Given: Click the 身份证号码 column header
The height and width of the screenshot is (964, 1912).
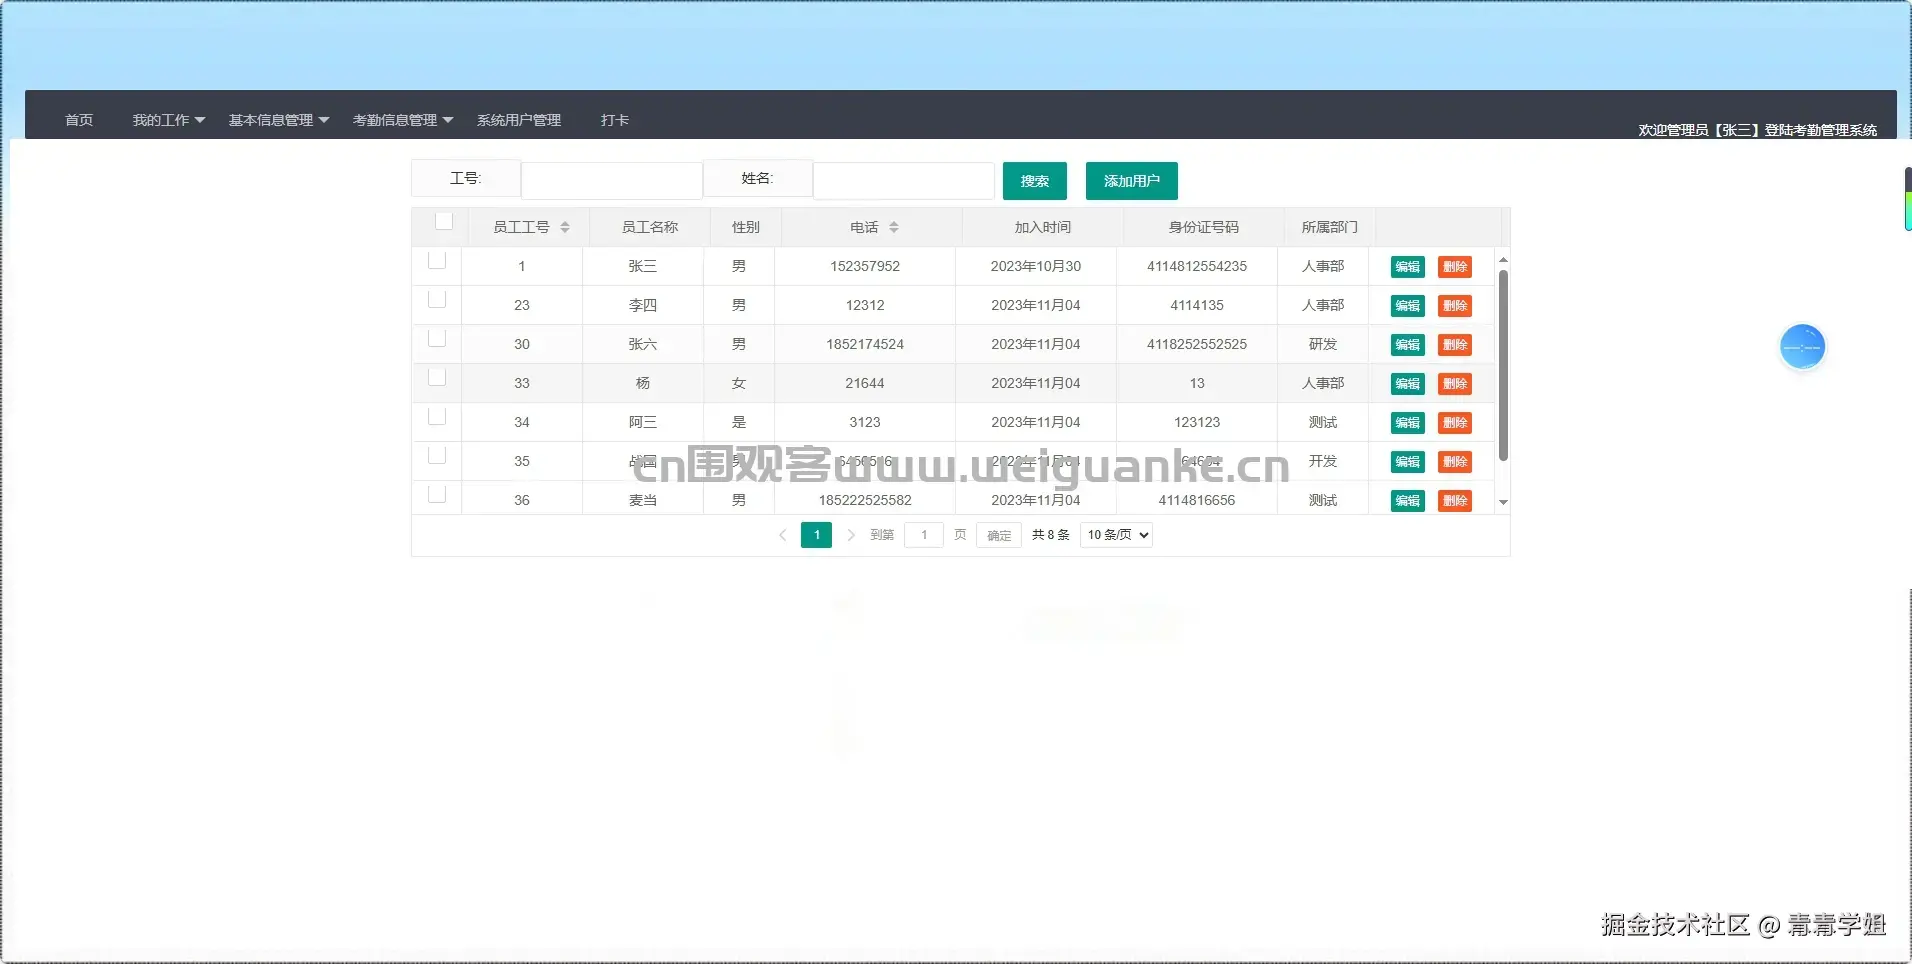Looking at the screenshot, I should 1204,228.
